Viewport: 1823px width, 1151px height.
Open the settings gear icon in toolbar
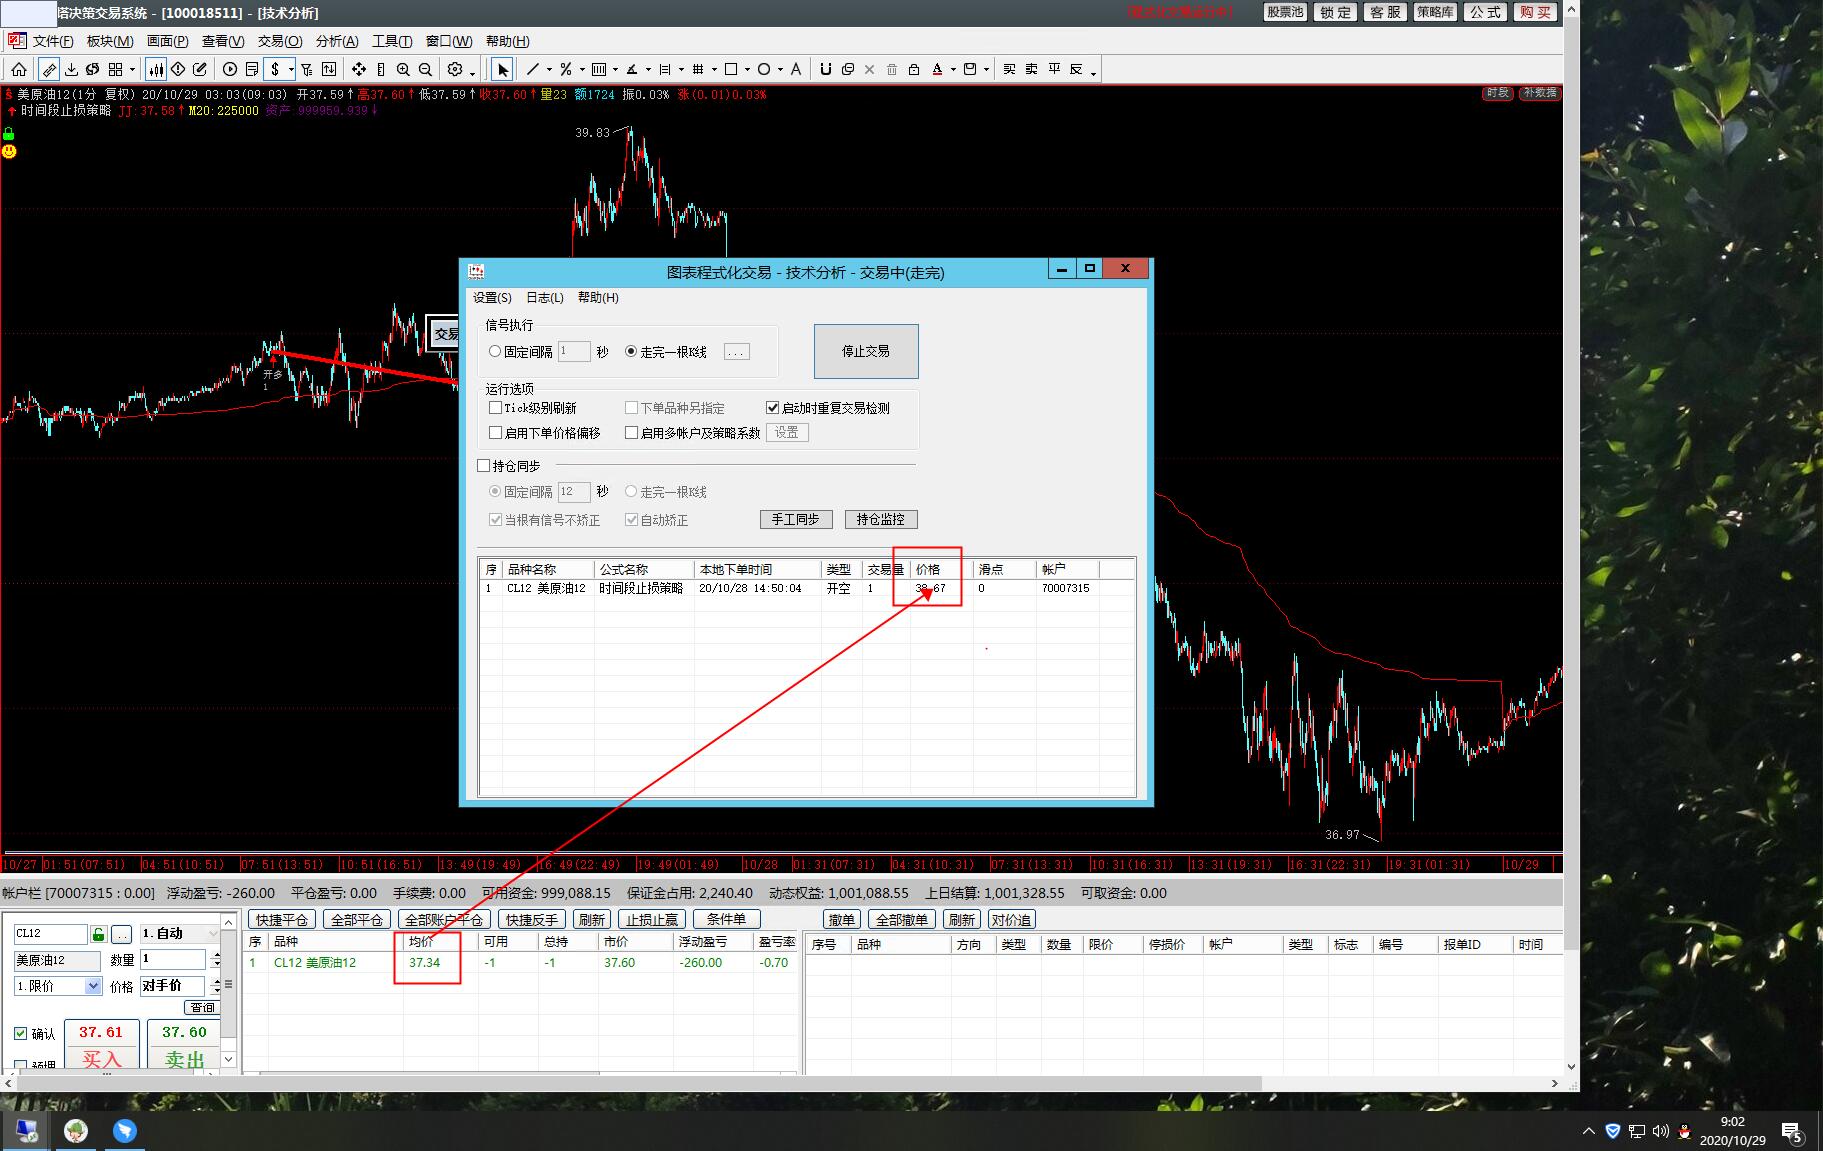point(455,69)
